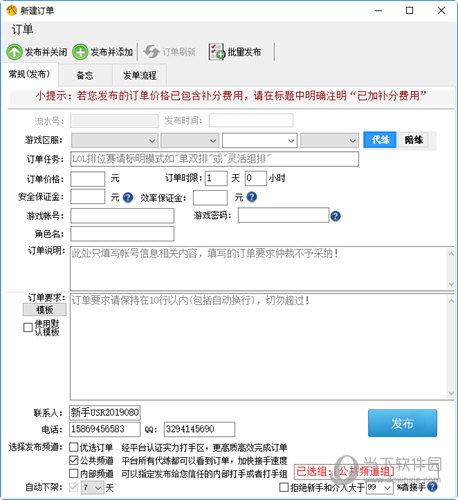Click 订单要求 scrollbar down arrow
The width and height of the screenshot is (458, 500).
point(451,393)
